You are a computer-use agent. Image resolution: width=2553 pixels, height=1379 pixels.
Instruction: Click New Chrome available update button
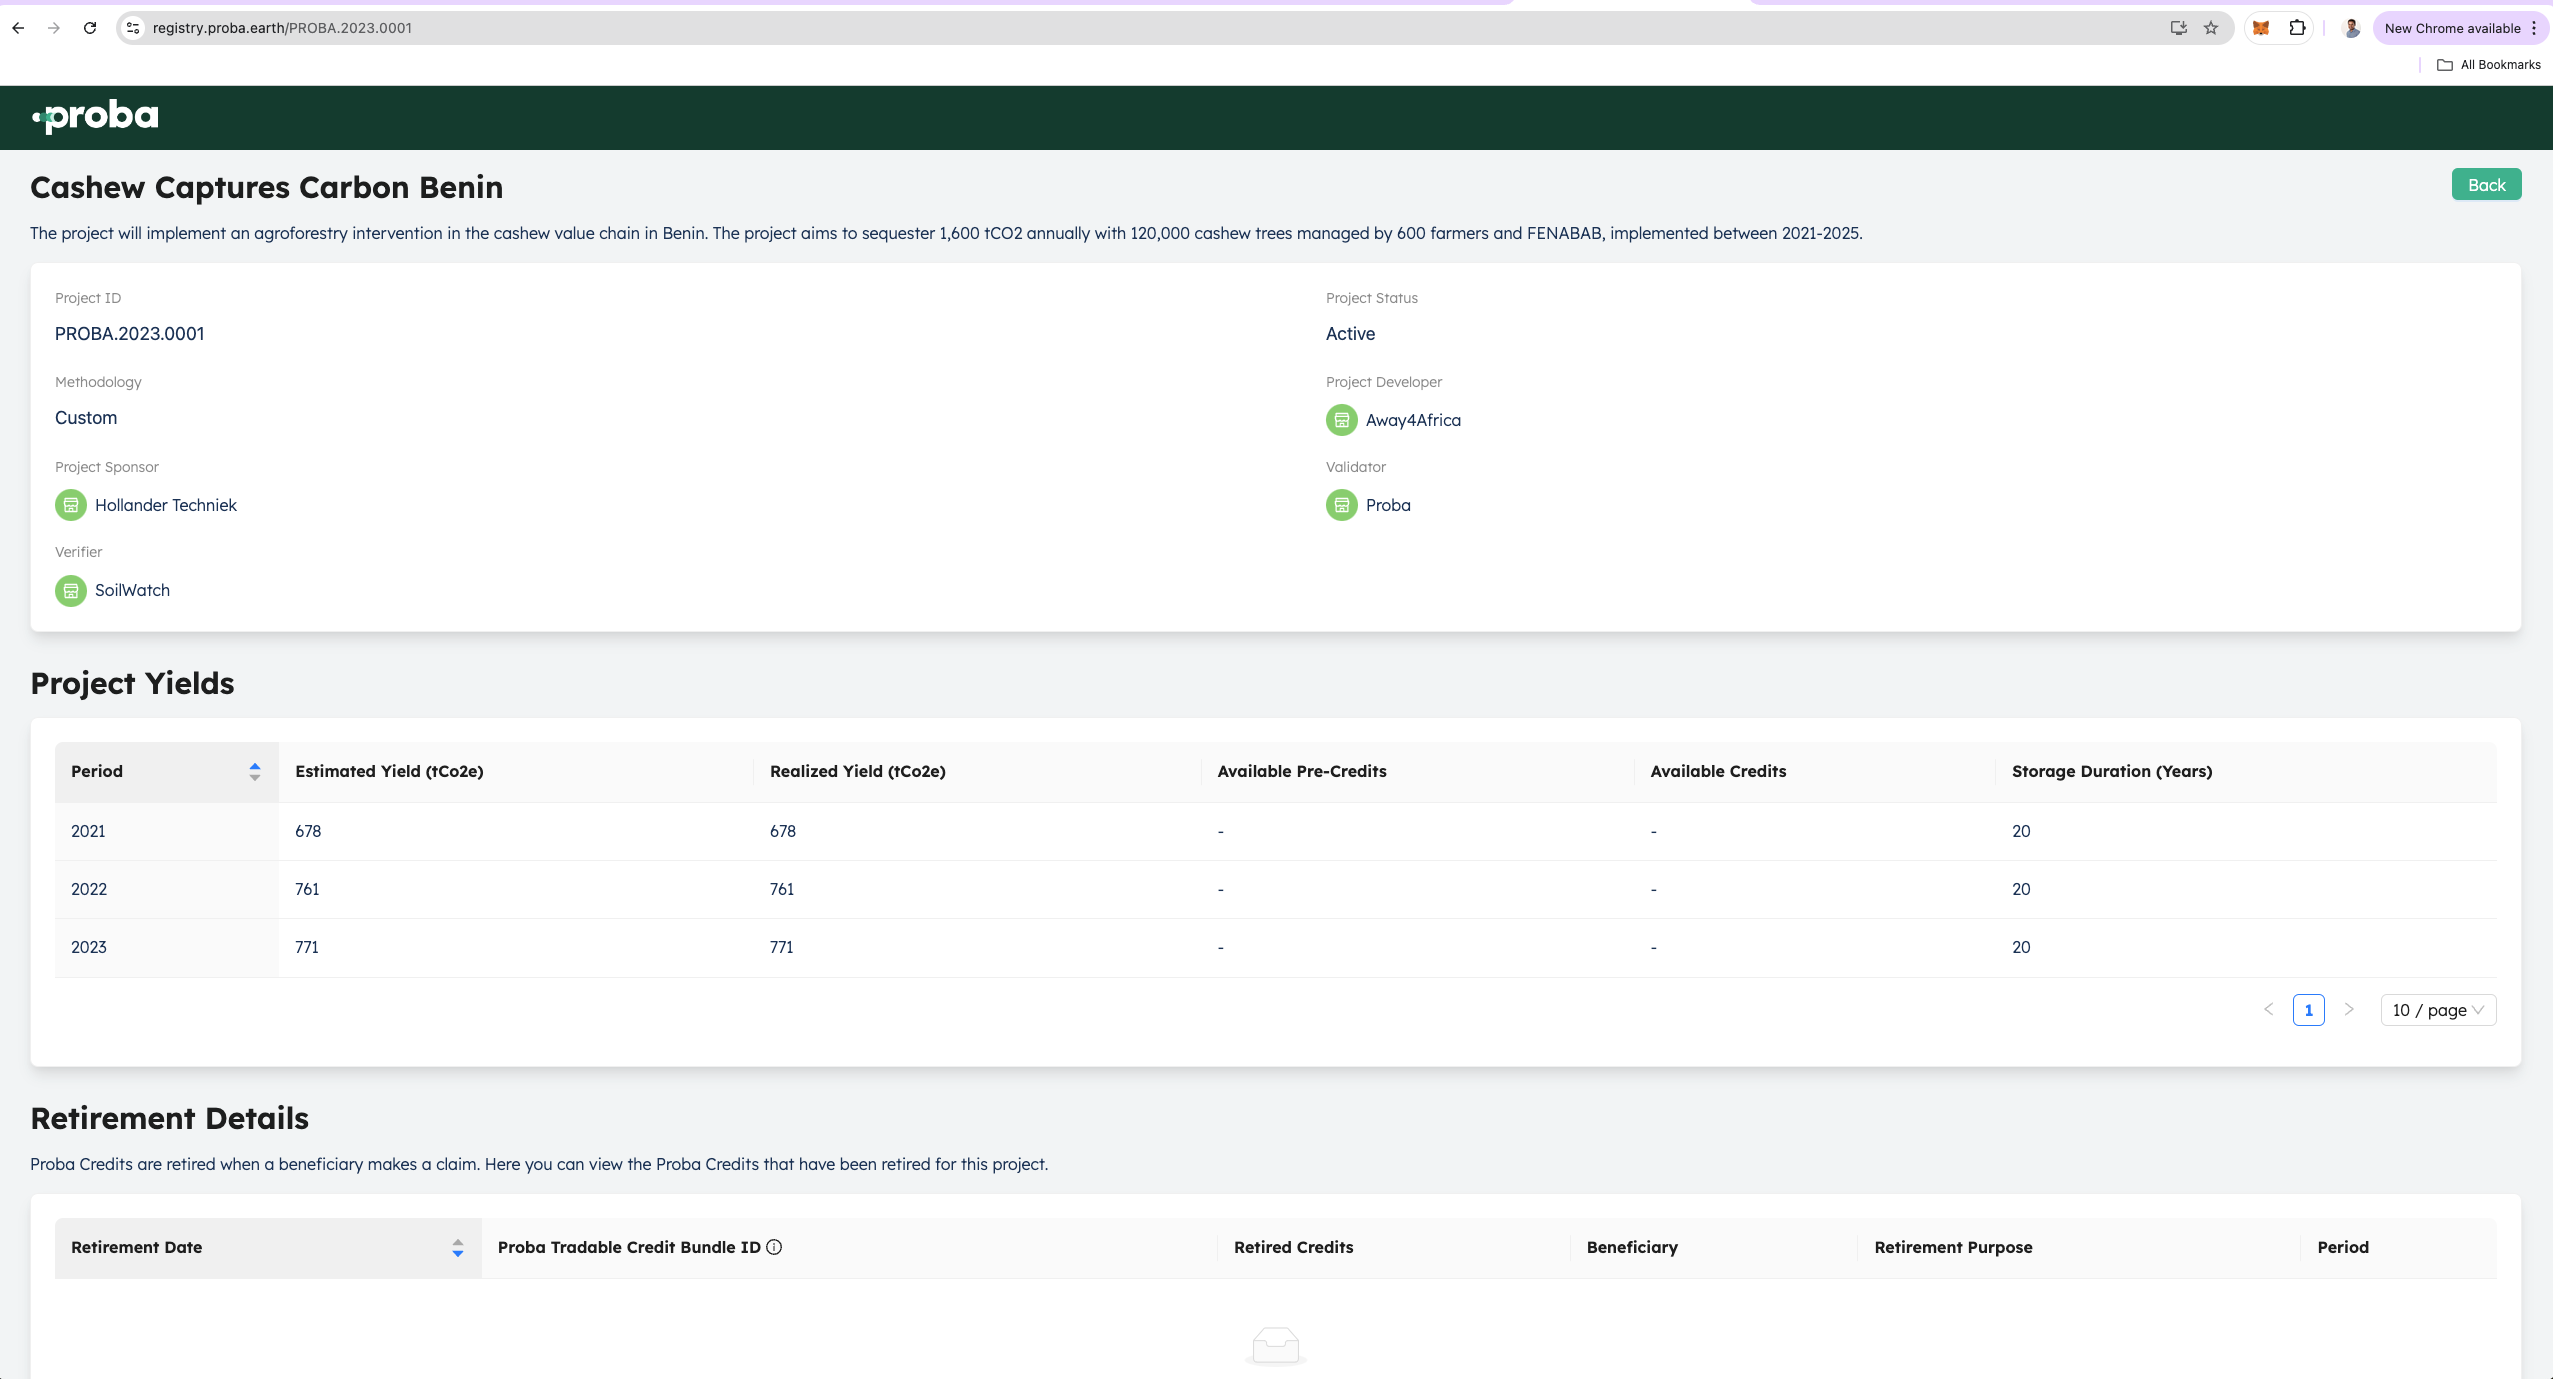click(x=2451, y=28)
